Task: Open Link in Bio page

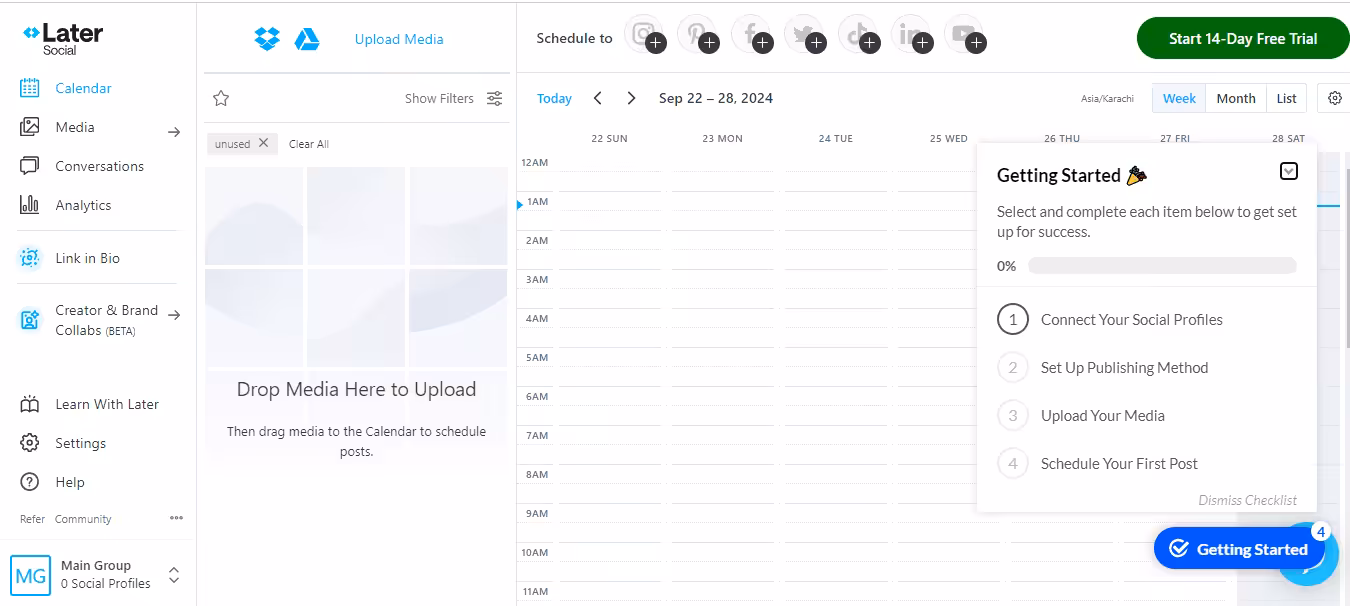Action: pyautogui.click(x=88, y=258)
